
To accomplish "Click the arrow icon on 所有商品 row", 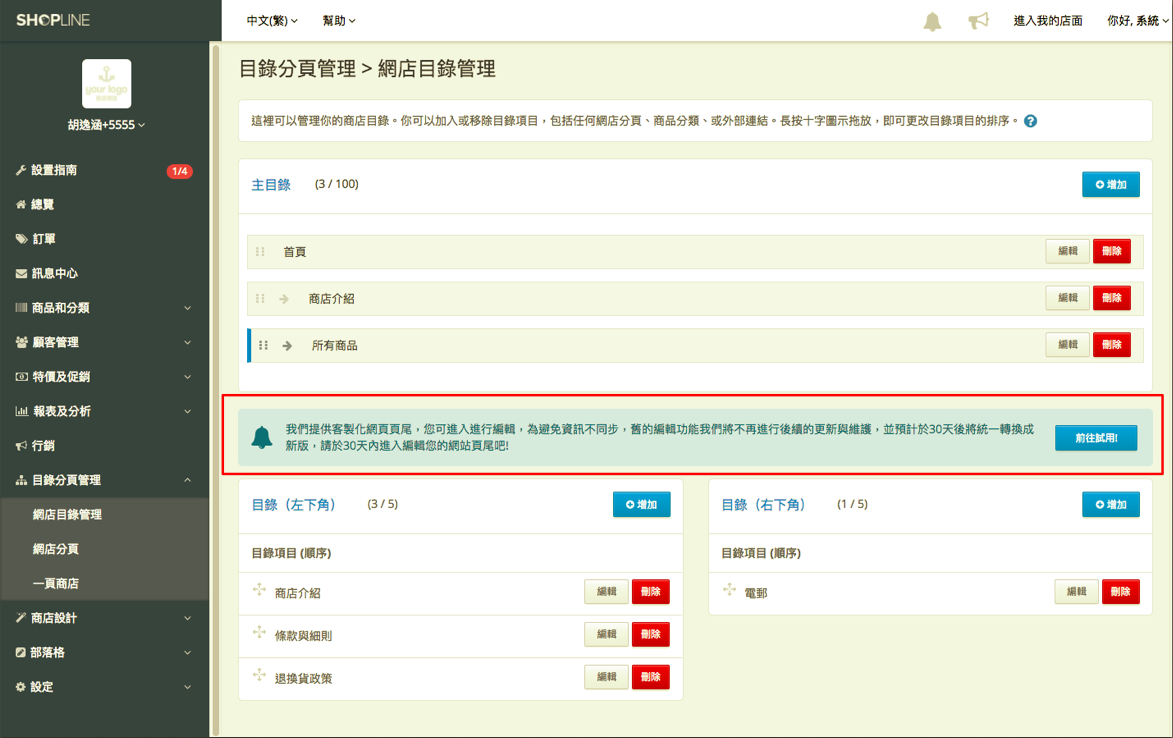I will coord(287,345).
